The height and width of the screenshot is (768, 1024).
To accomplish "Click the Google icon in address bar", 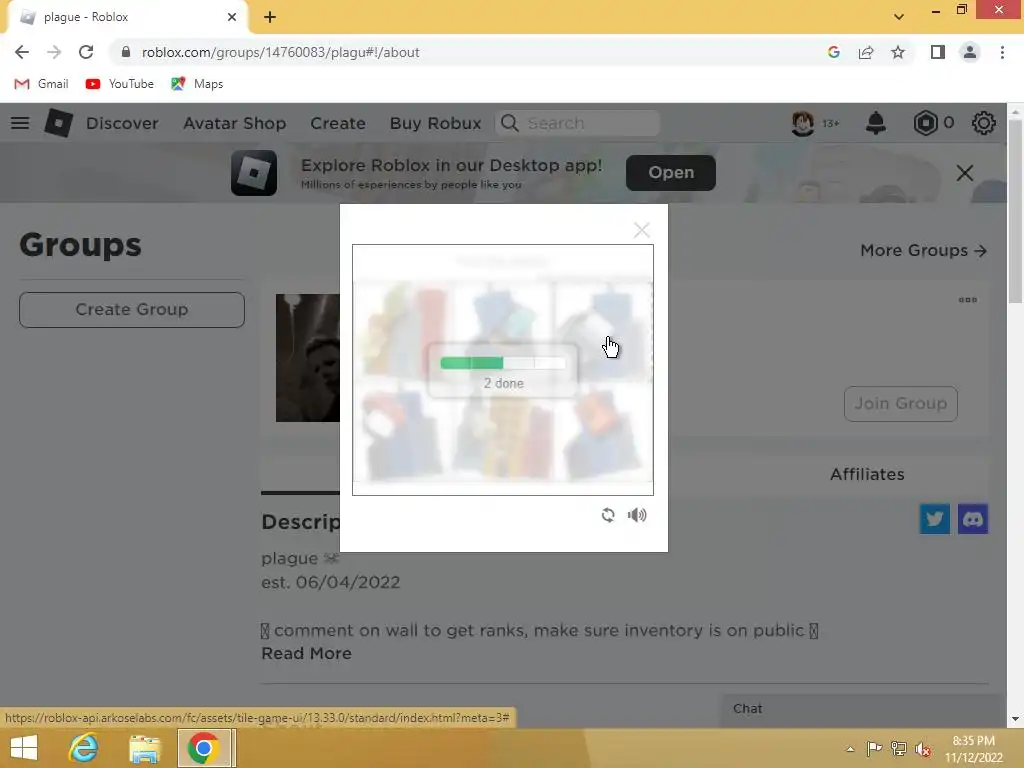I will point(833,52).
